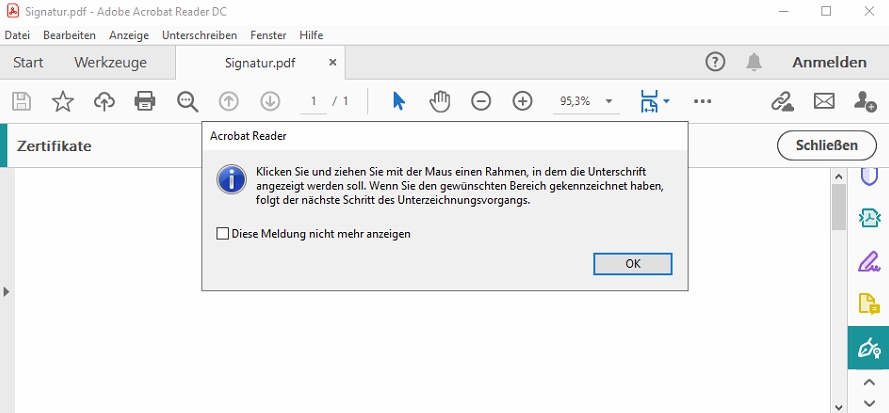Viewport: 889px width, 413px height.
Task: Open the Fenster menu
Action: (x=268, y=35)
